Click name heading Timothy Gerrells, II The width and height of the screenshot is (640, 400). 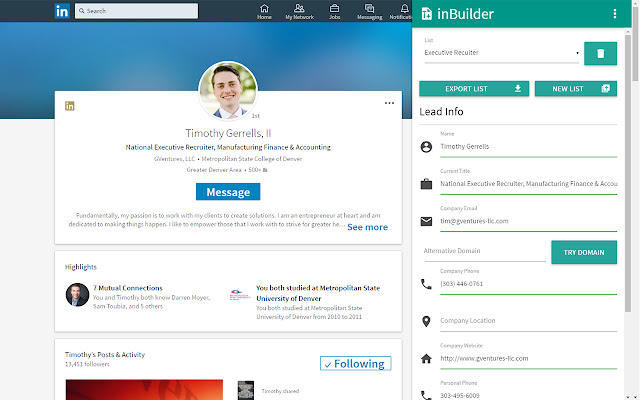(228, 133)
